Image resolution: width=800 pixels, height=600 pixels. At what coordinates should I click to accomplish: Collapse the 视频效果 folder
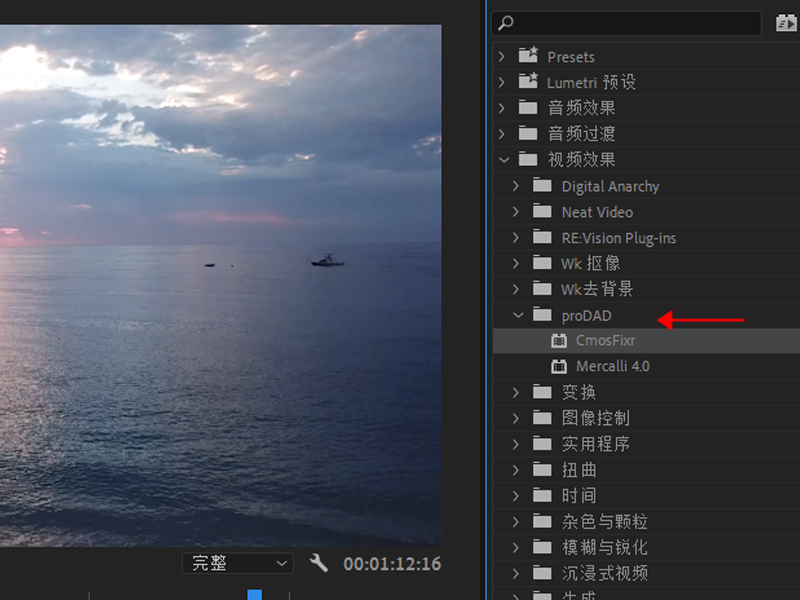pos(504,160)
